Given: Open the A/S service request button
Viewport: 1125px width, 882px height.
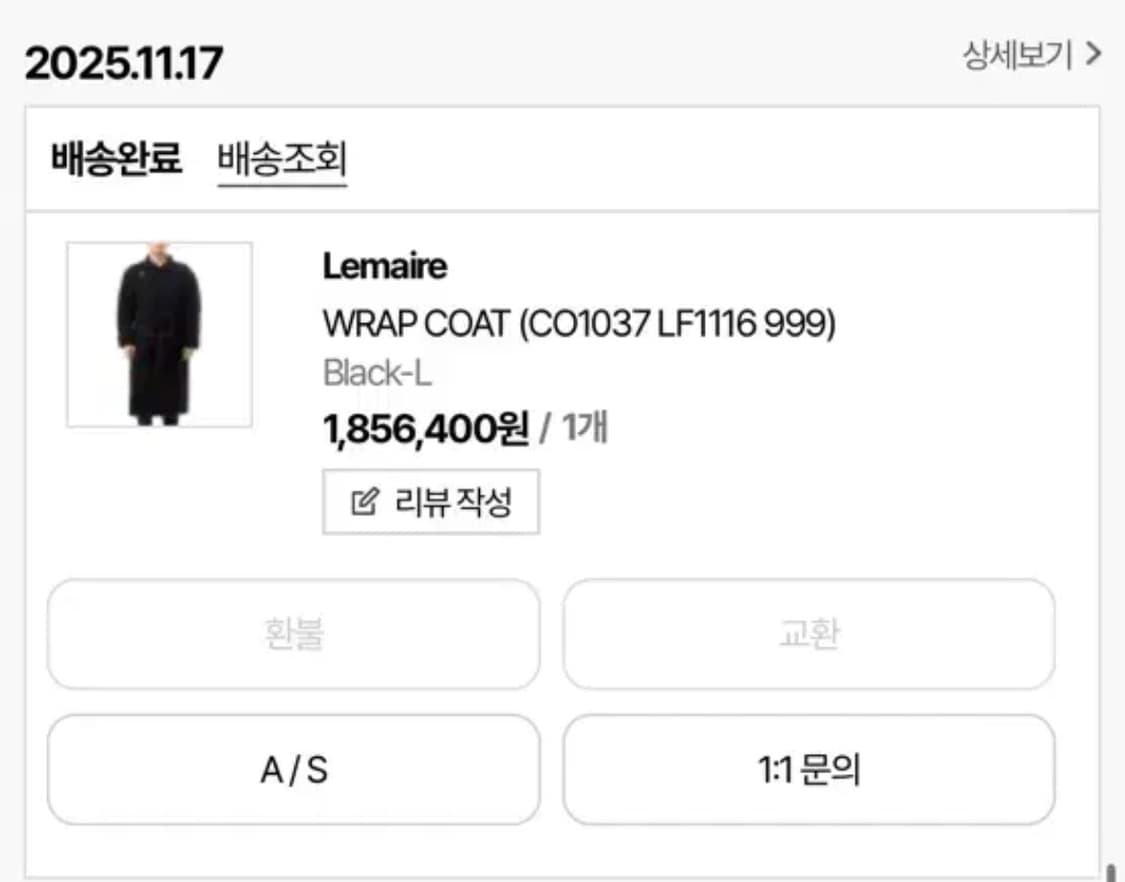Looking at the screenshot, I should click(295, 770).
